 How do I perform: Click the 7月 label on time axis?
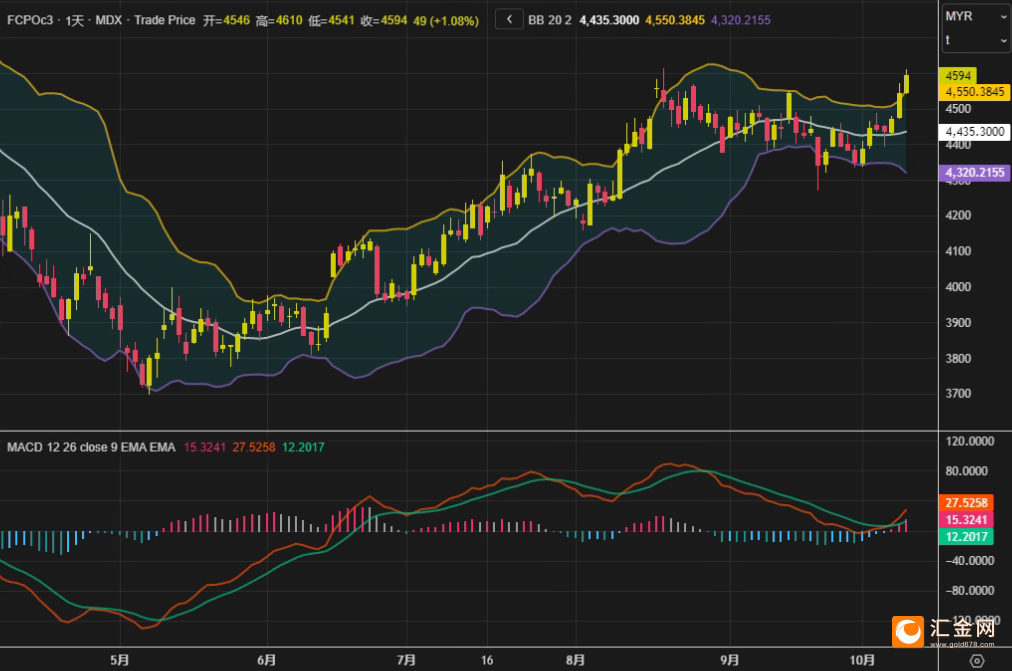click(406, 660)
